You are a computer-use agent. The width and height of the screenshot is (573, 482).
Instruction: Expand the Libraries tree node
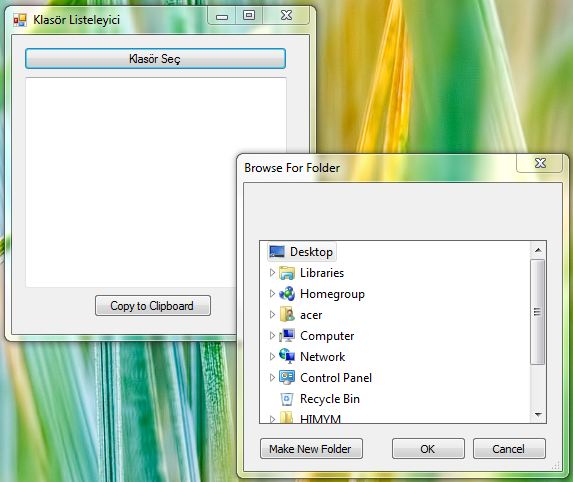pos(272,273)
